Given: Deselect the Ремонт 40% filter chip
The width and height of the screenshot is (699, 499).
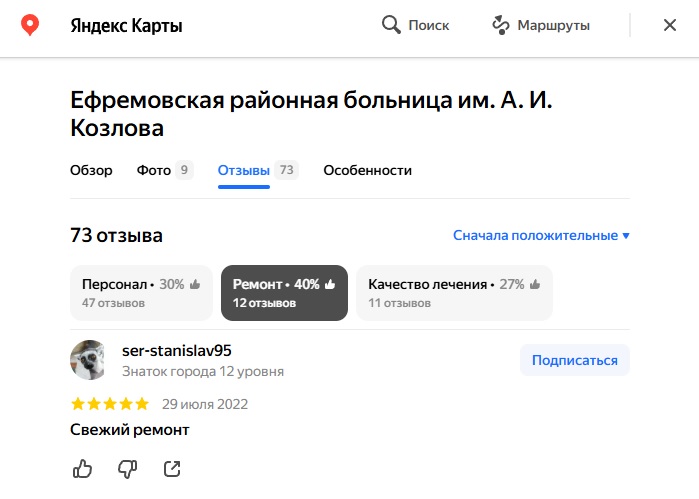Looking at the screenshot, I should (x=284, y=293).
